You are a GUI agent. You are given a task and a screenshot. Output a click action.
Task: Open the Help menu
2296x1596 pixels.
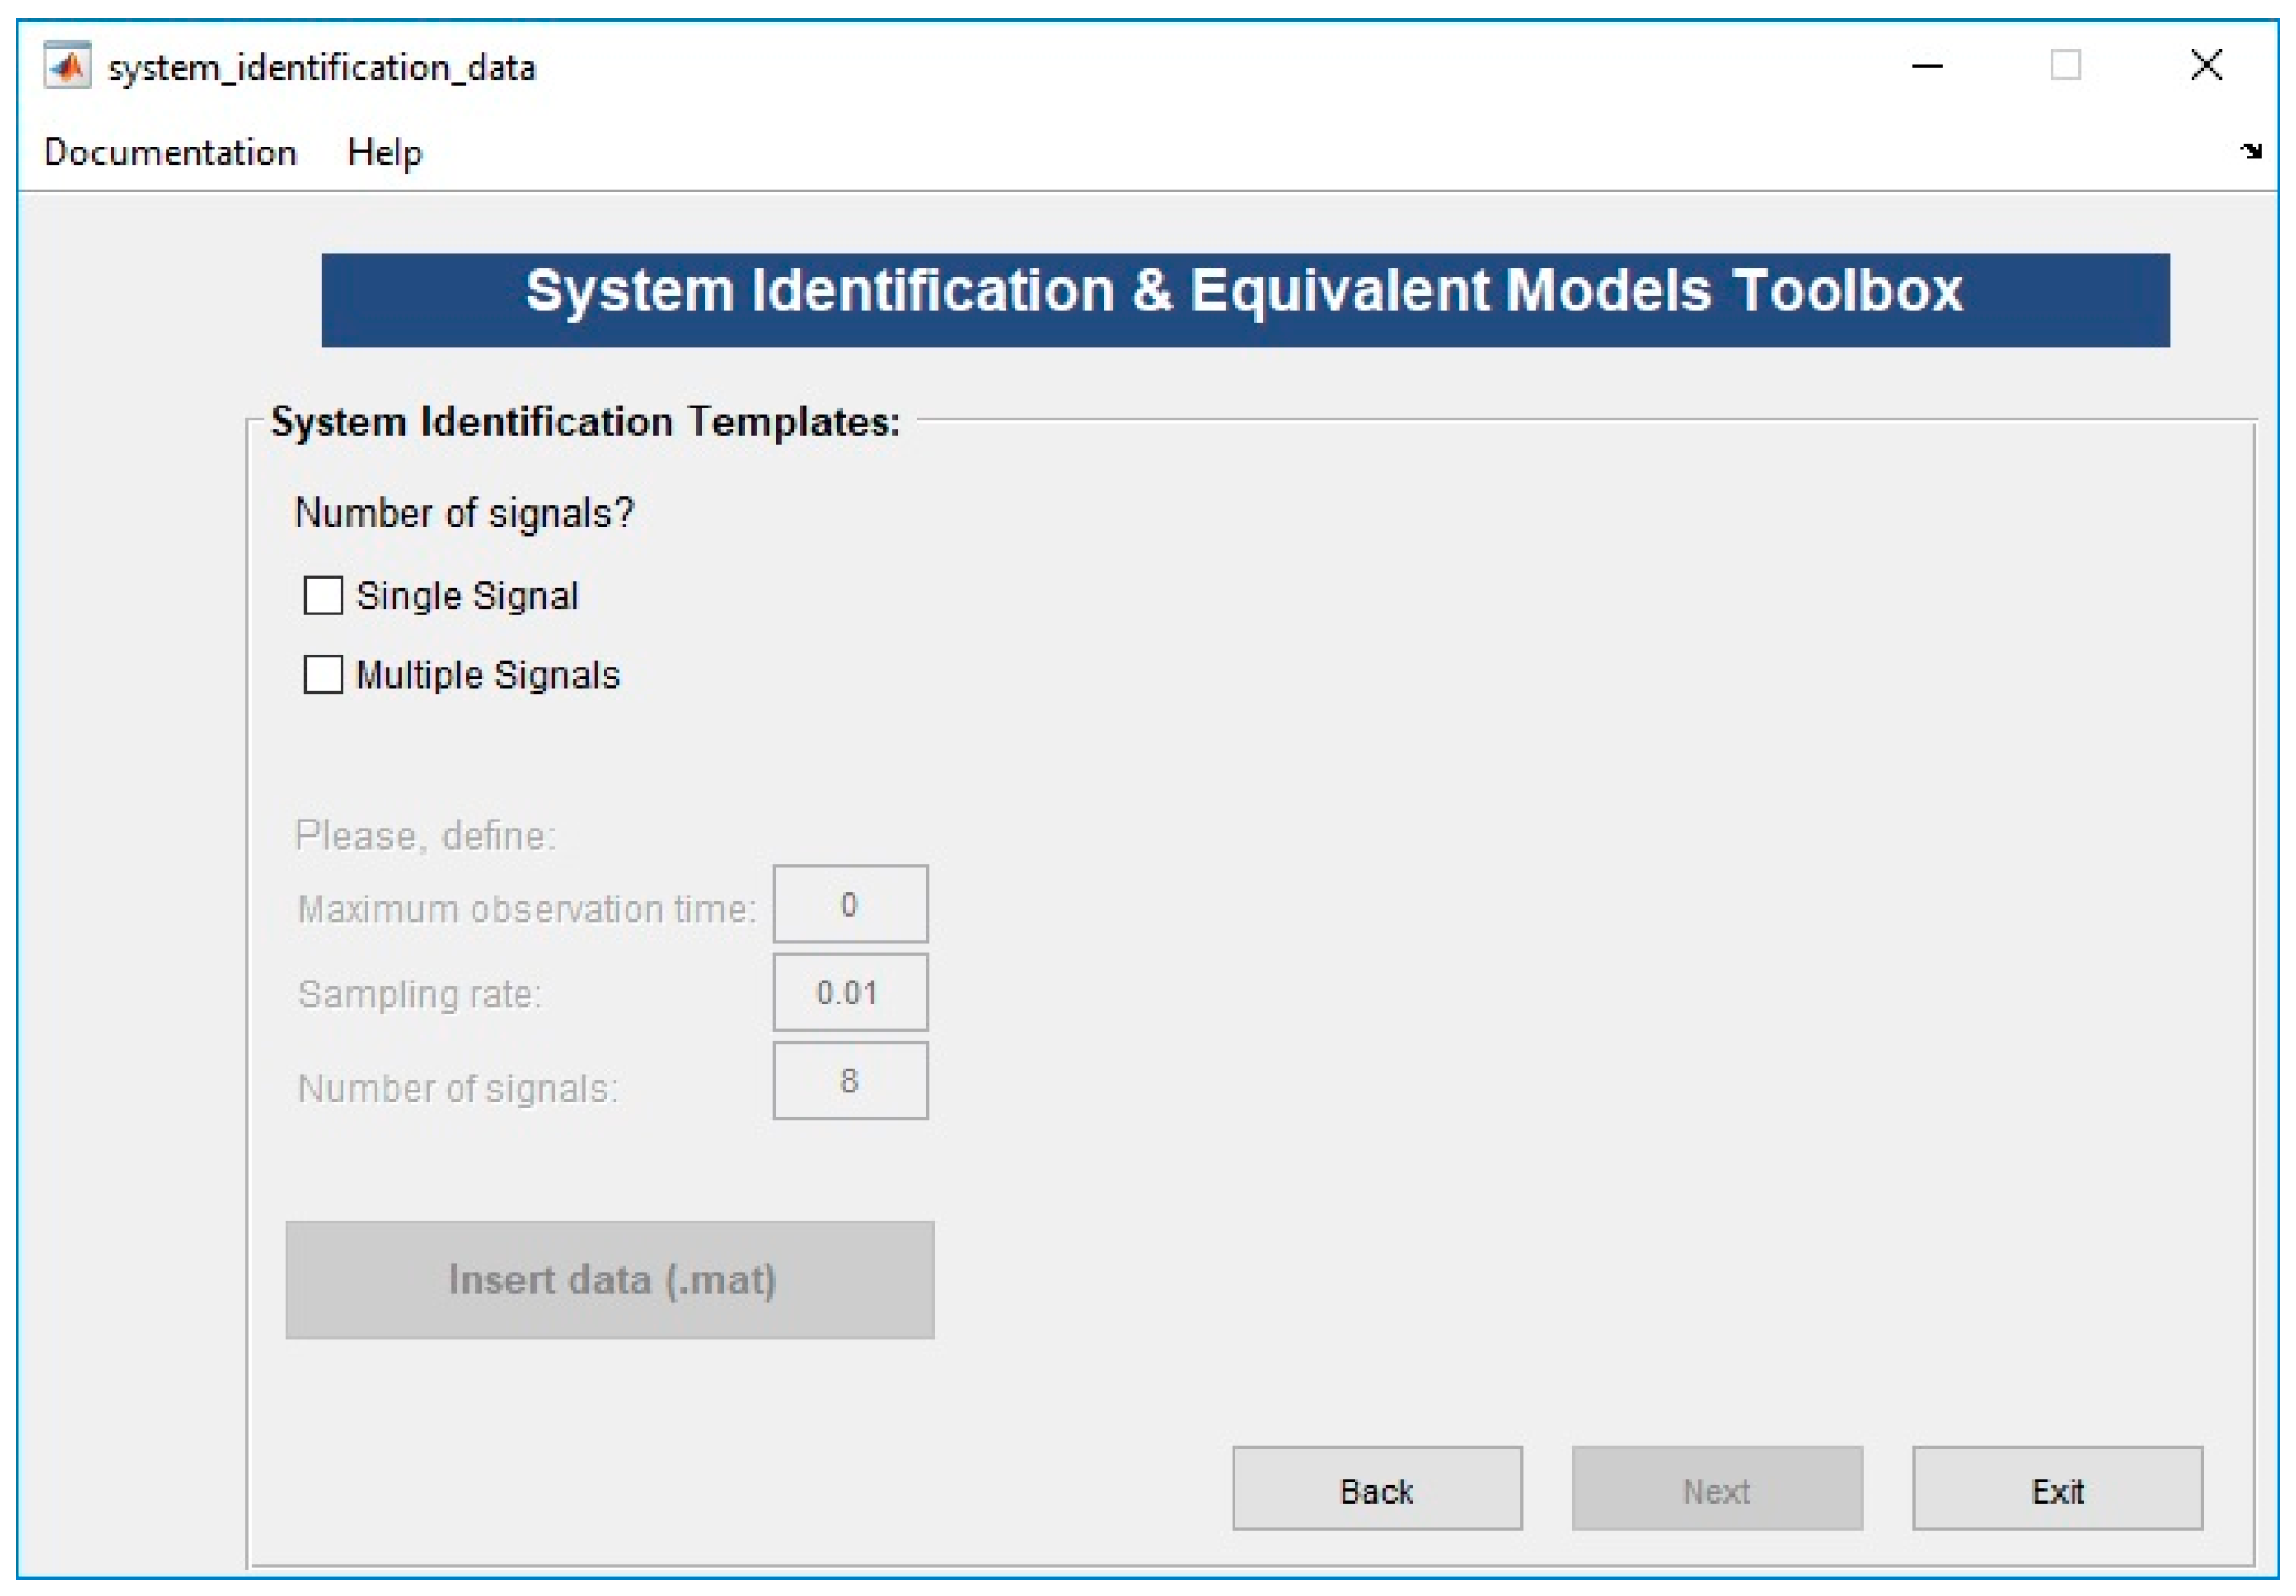pos(384,152)
